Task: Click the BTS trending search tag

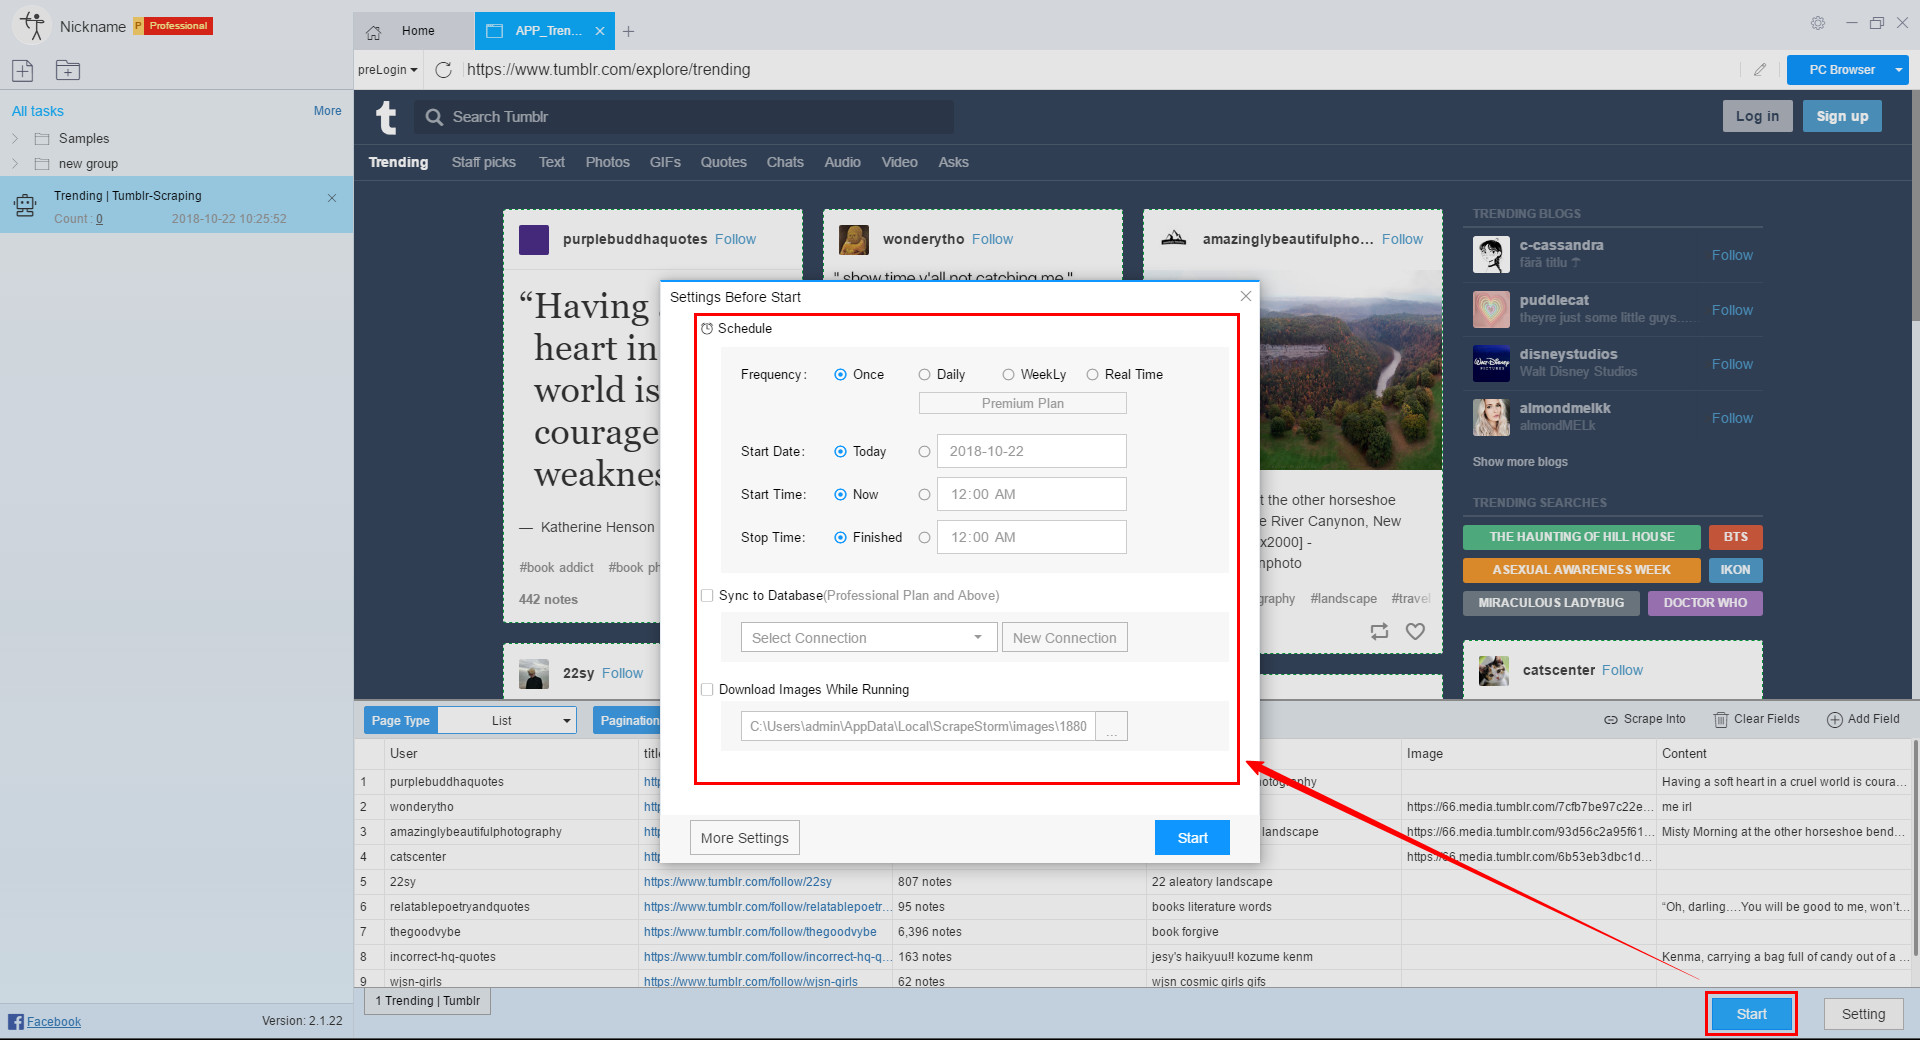Action: [1735, 537]
